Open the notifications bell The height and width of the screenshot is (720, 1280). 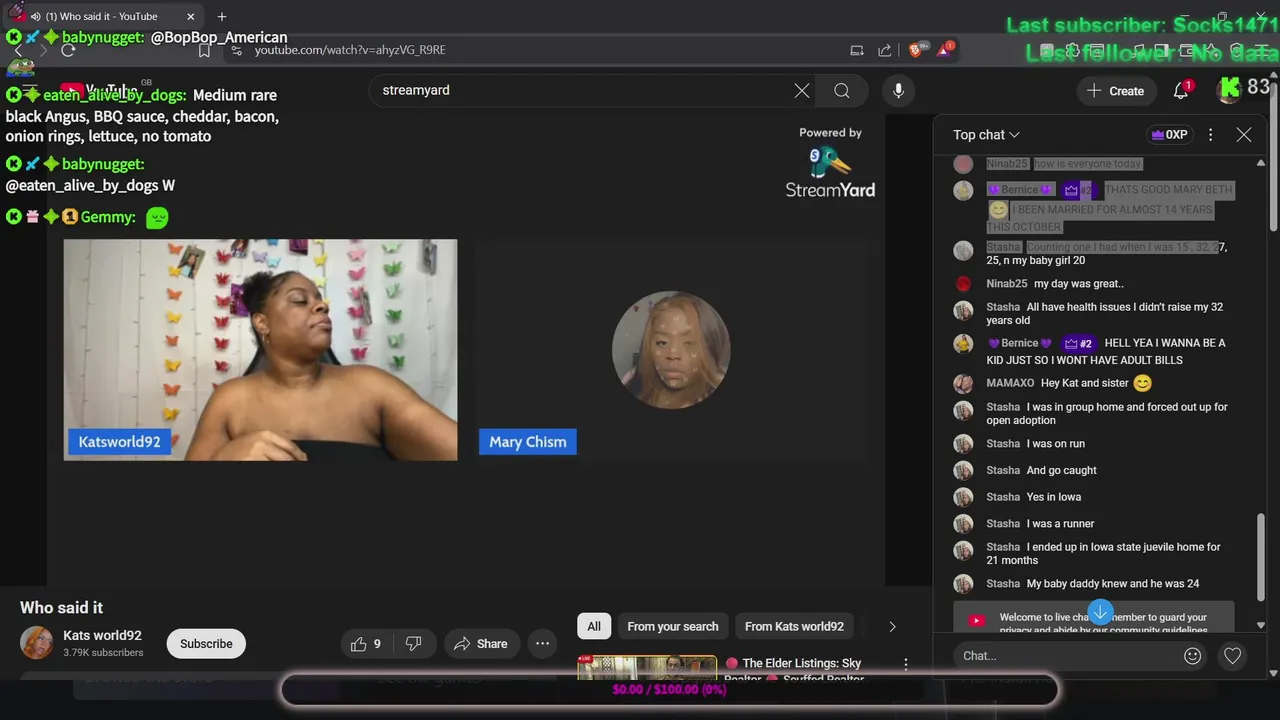[x=1181, y=91]
